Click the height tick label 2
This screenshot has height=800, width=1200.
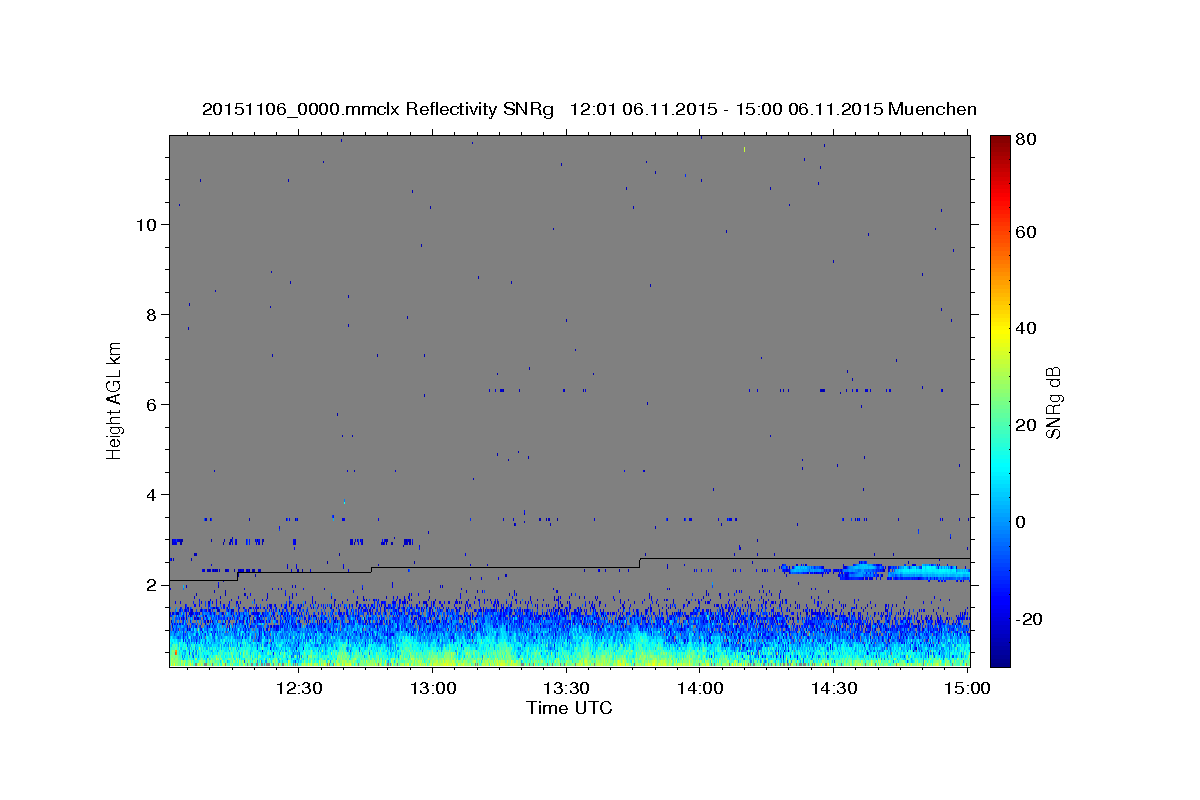point(151,585)
